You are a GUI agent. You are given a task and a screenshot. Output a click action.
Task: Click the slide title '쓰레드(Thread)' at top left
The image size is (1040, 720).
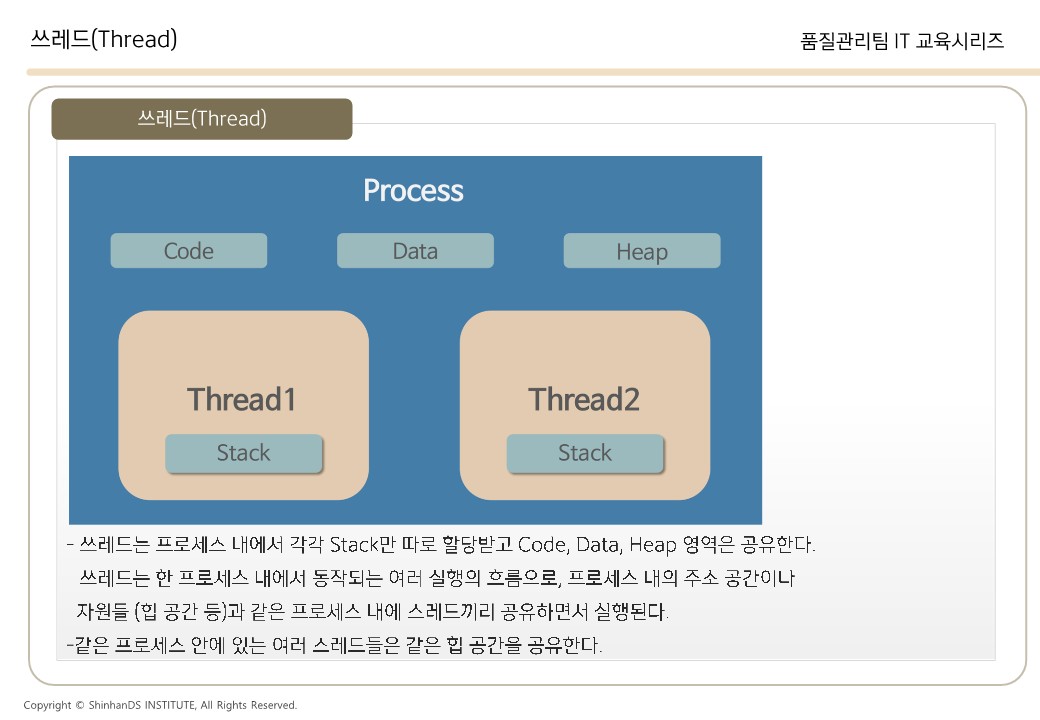(x=103, y=39)
